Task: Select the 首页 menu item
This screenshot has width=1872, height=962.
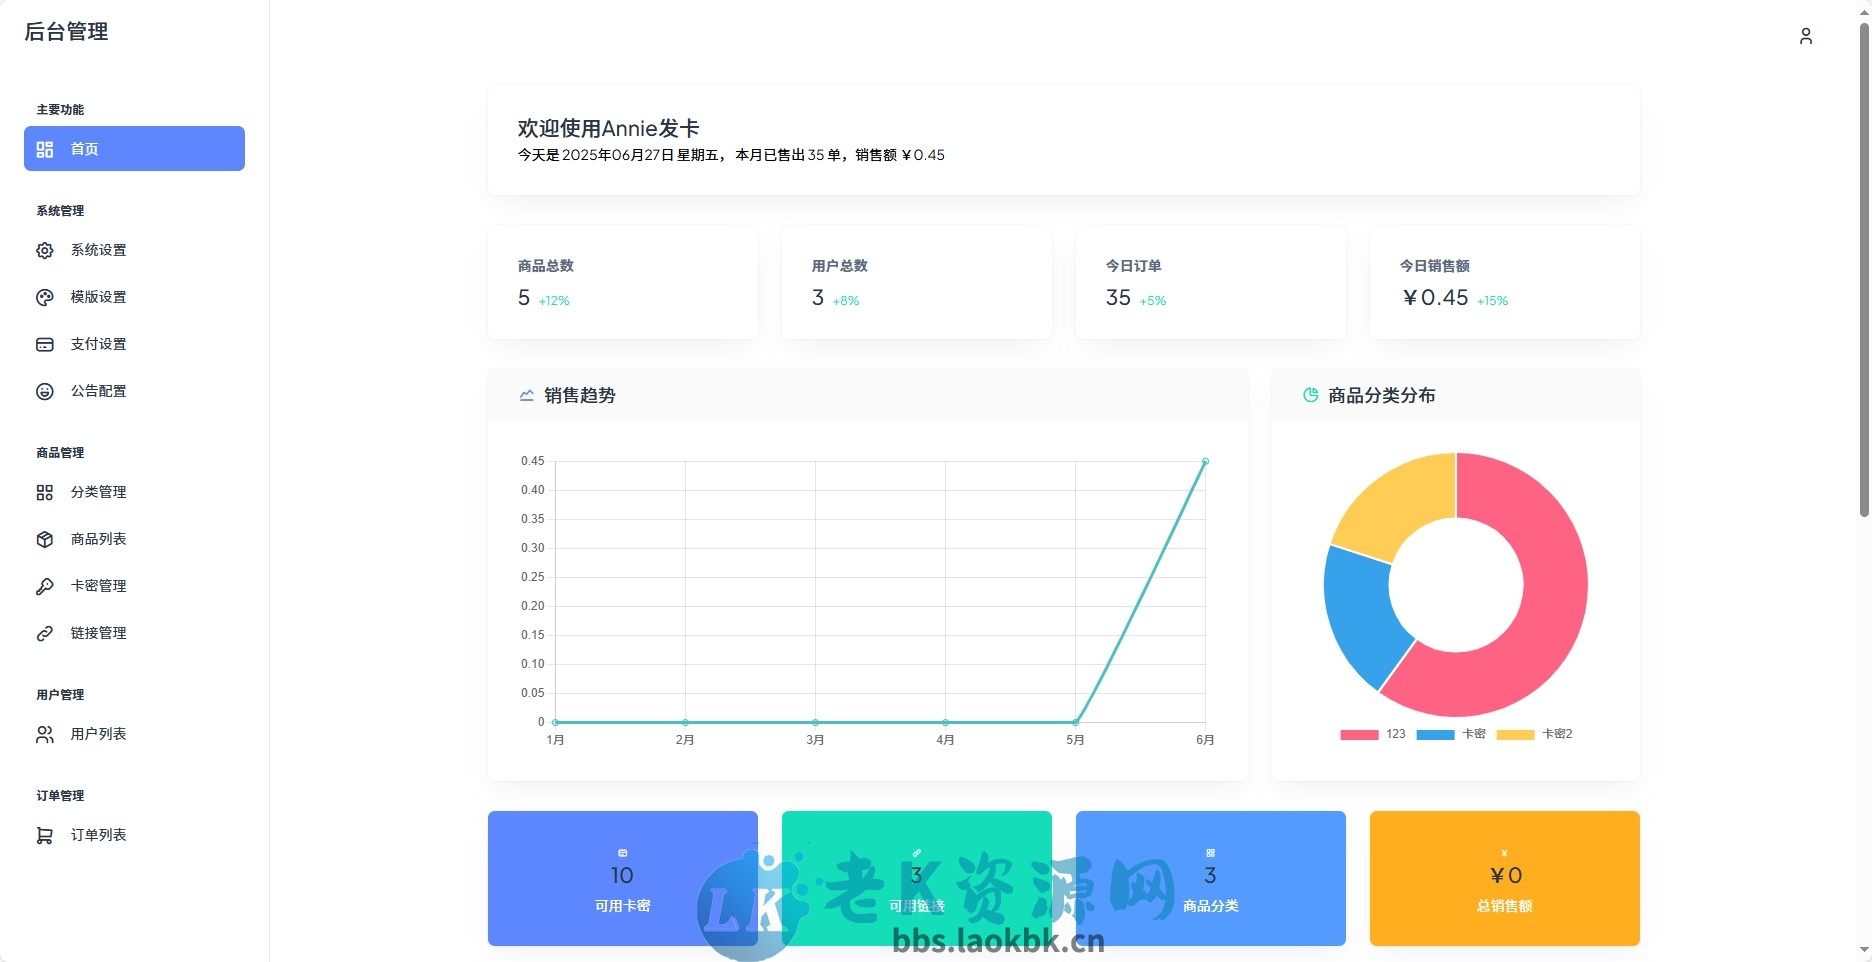Action: [x=134, y=148]
